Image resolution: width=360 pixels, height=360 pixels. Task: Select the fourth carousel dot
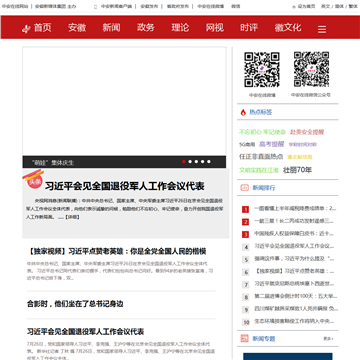click(x=202, y=162)
